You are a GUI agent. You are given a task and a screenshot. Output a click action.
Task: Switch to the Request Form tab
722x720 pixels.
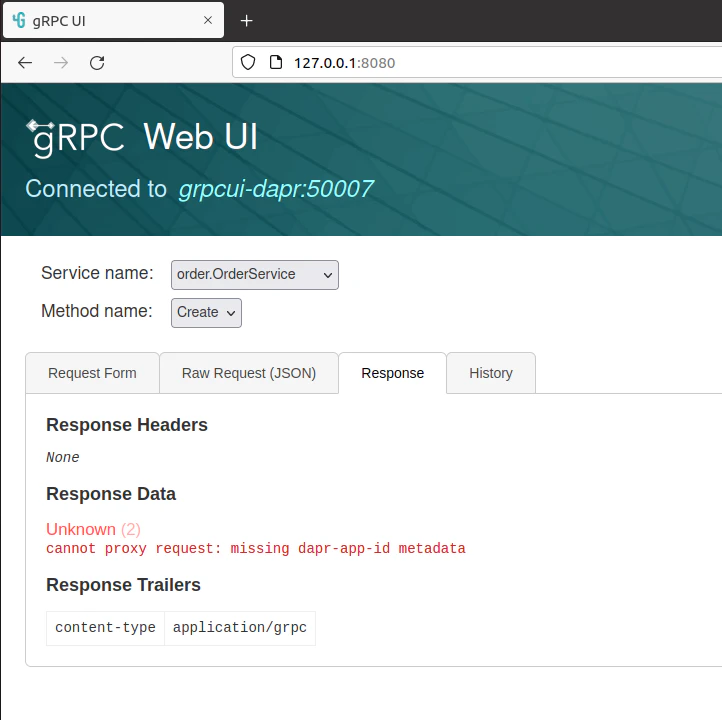(92, 373)
